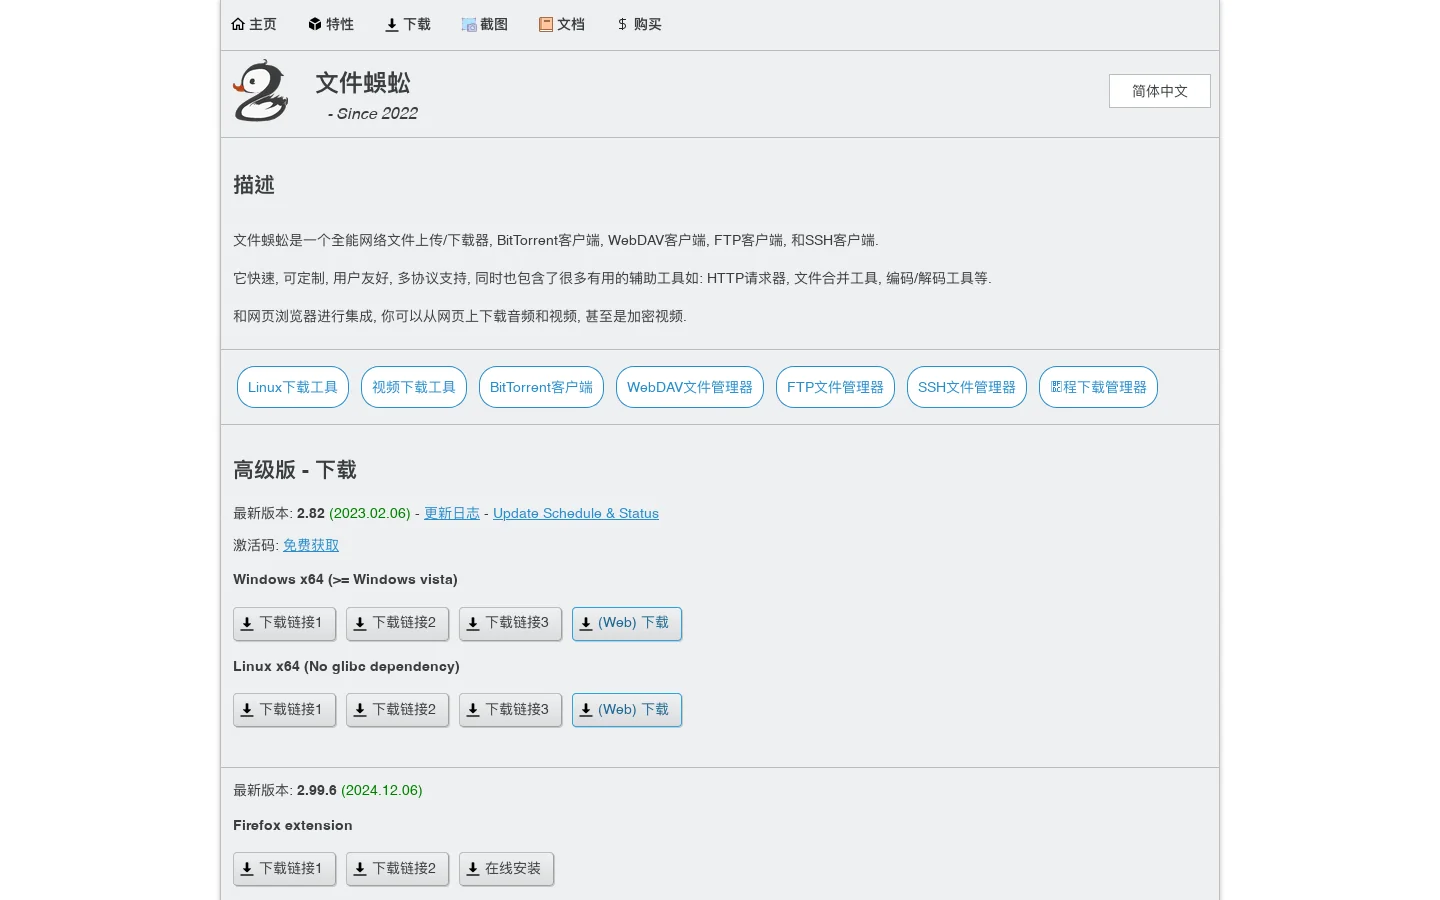The image size is (1440, 900).
Task: Open the 截图 screenshots menu item
Action: tap(485, 24)
